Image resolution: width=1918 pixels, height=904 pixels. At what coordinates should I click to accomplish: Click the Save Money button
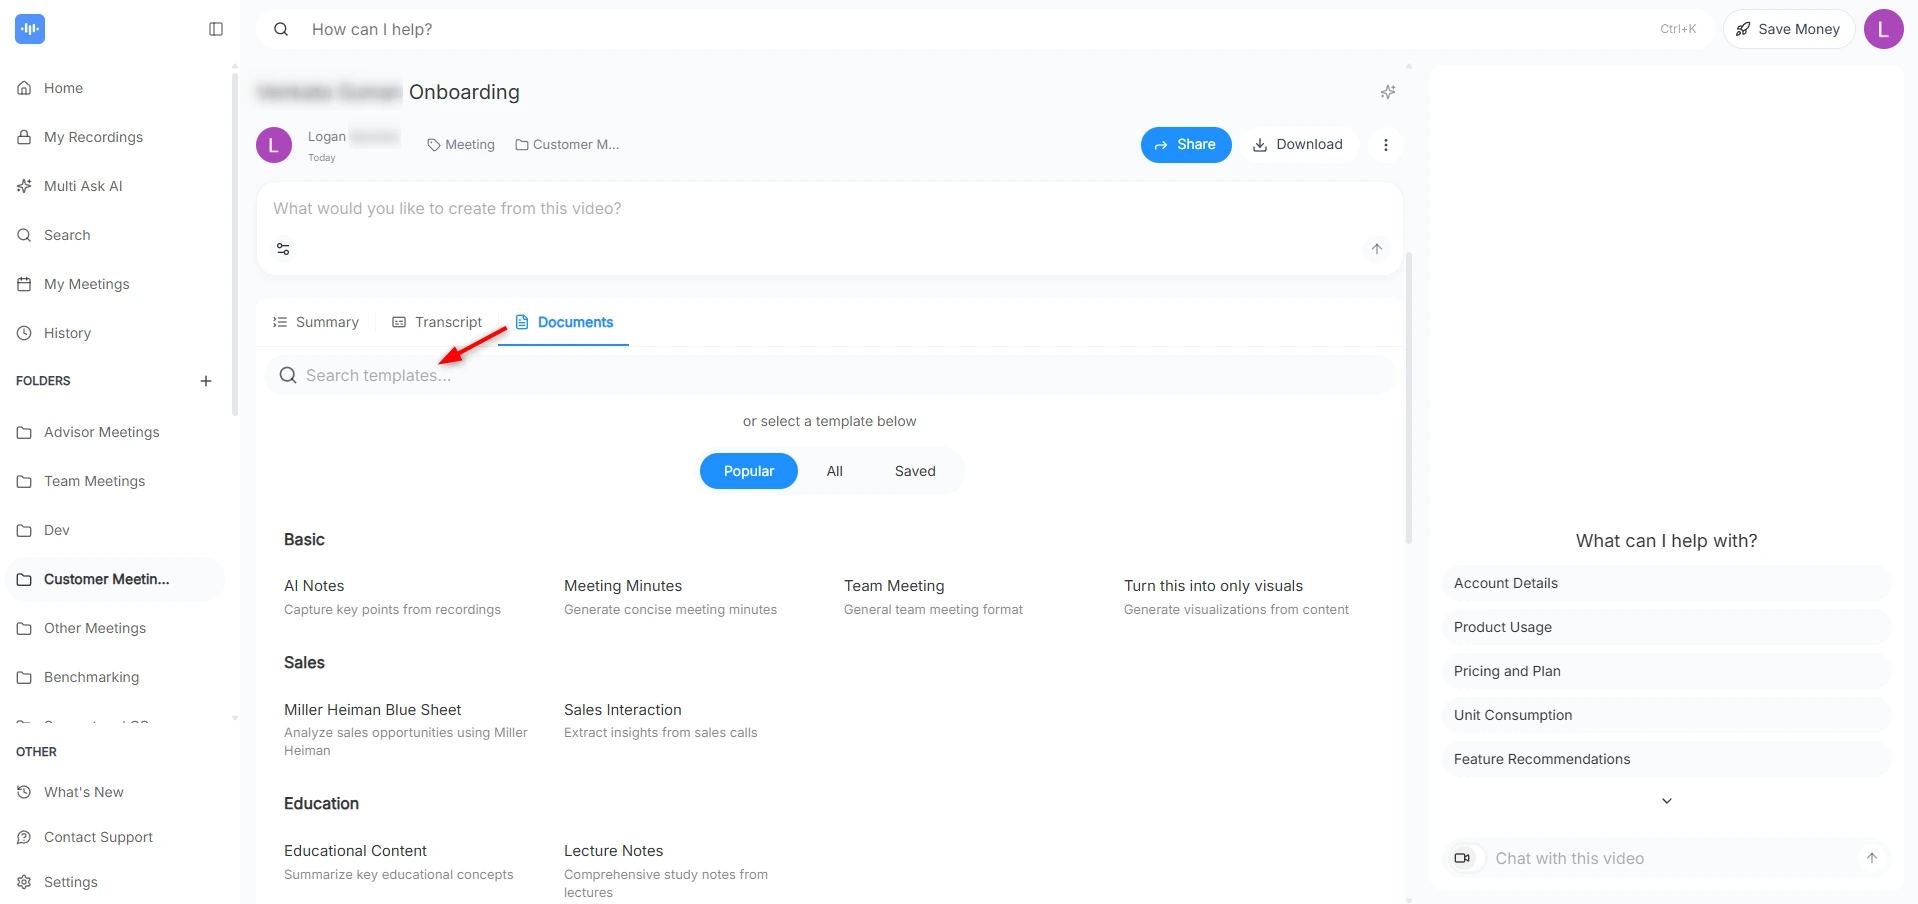pos(1788,29)
